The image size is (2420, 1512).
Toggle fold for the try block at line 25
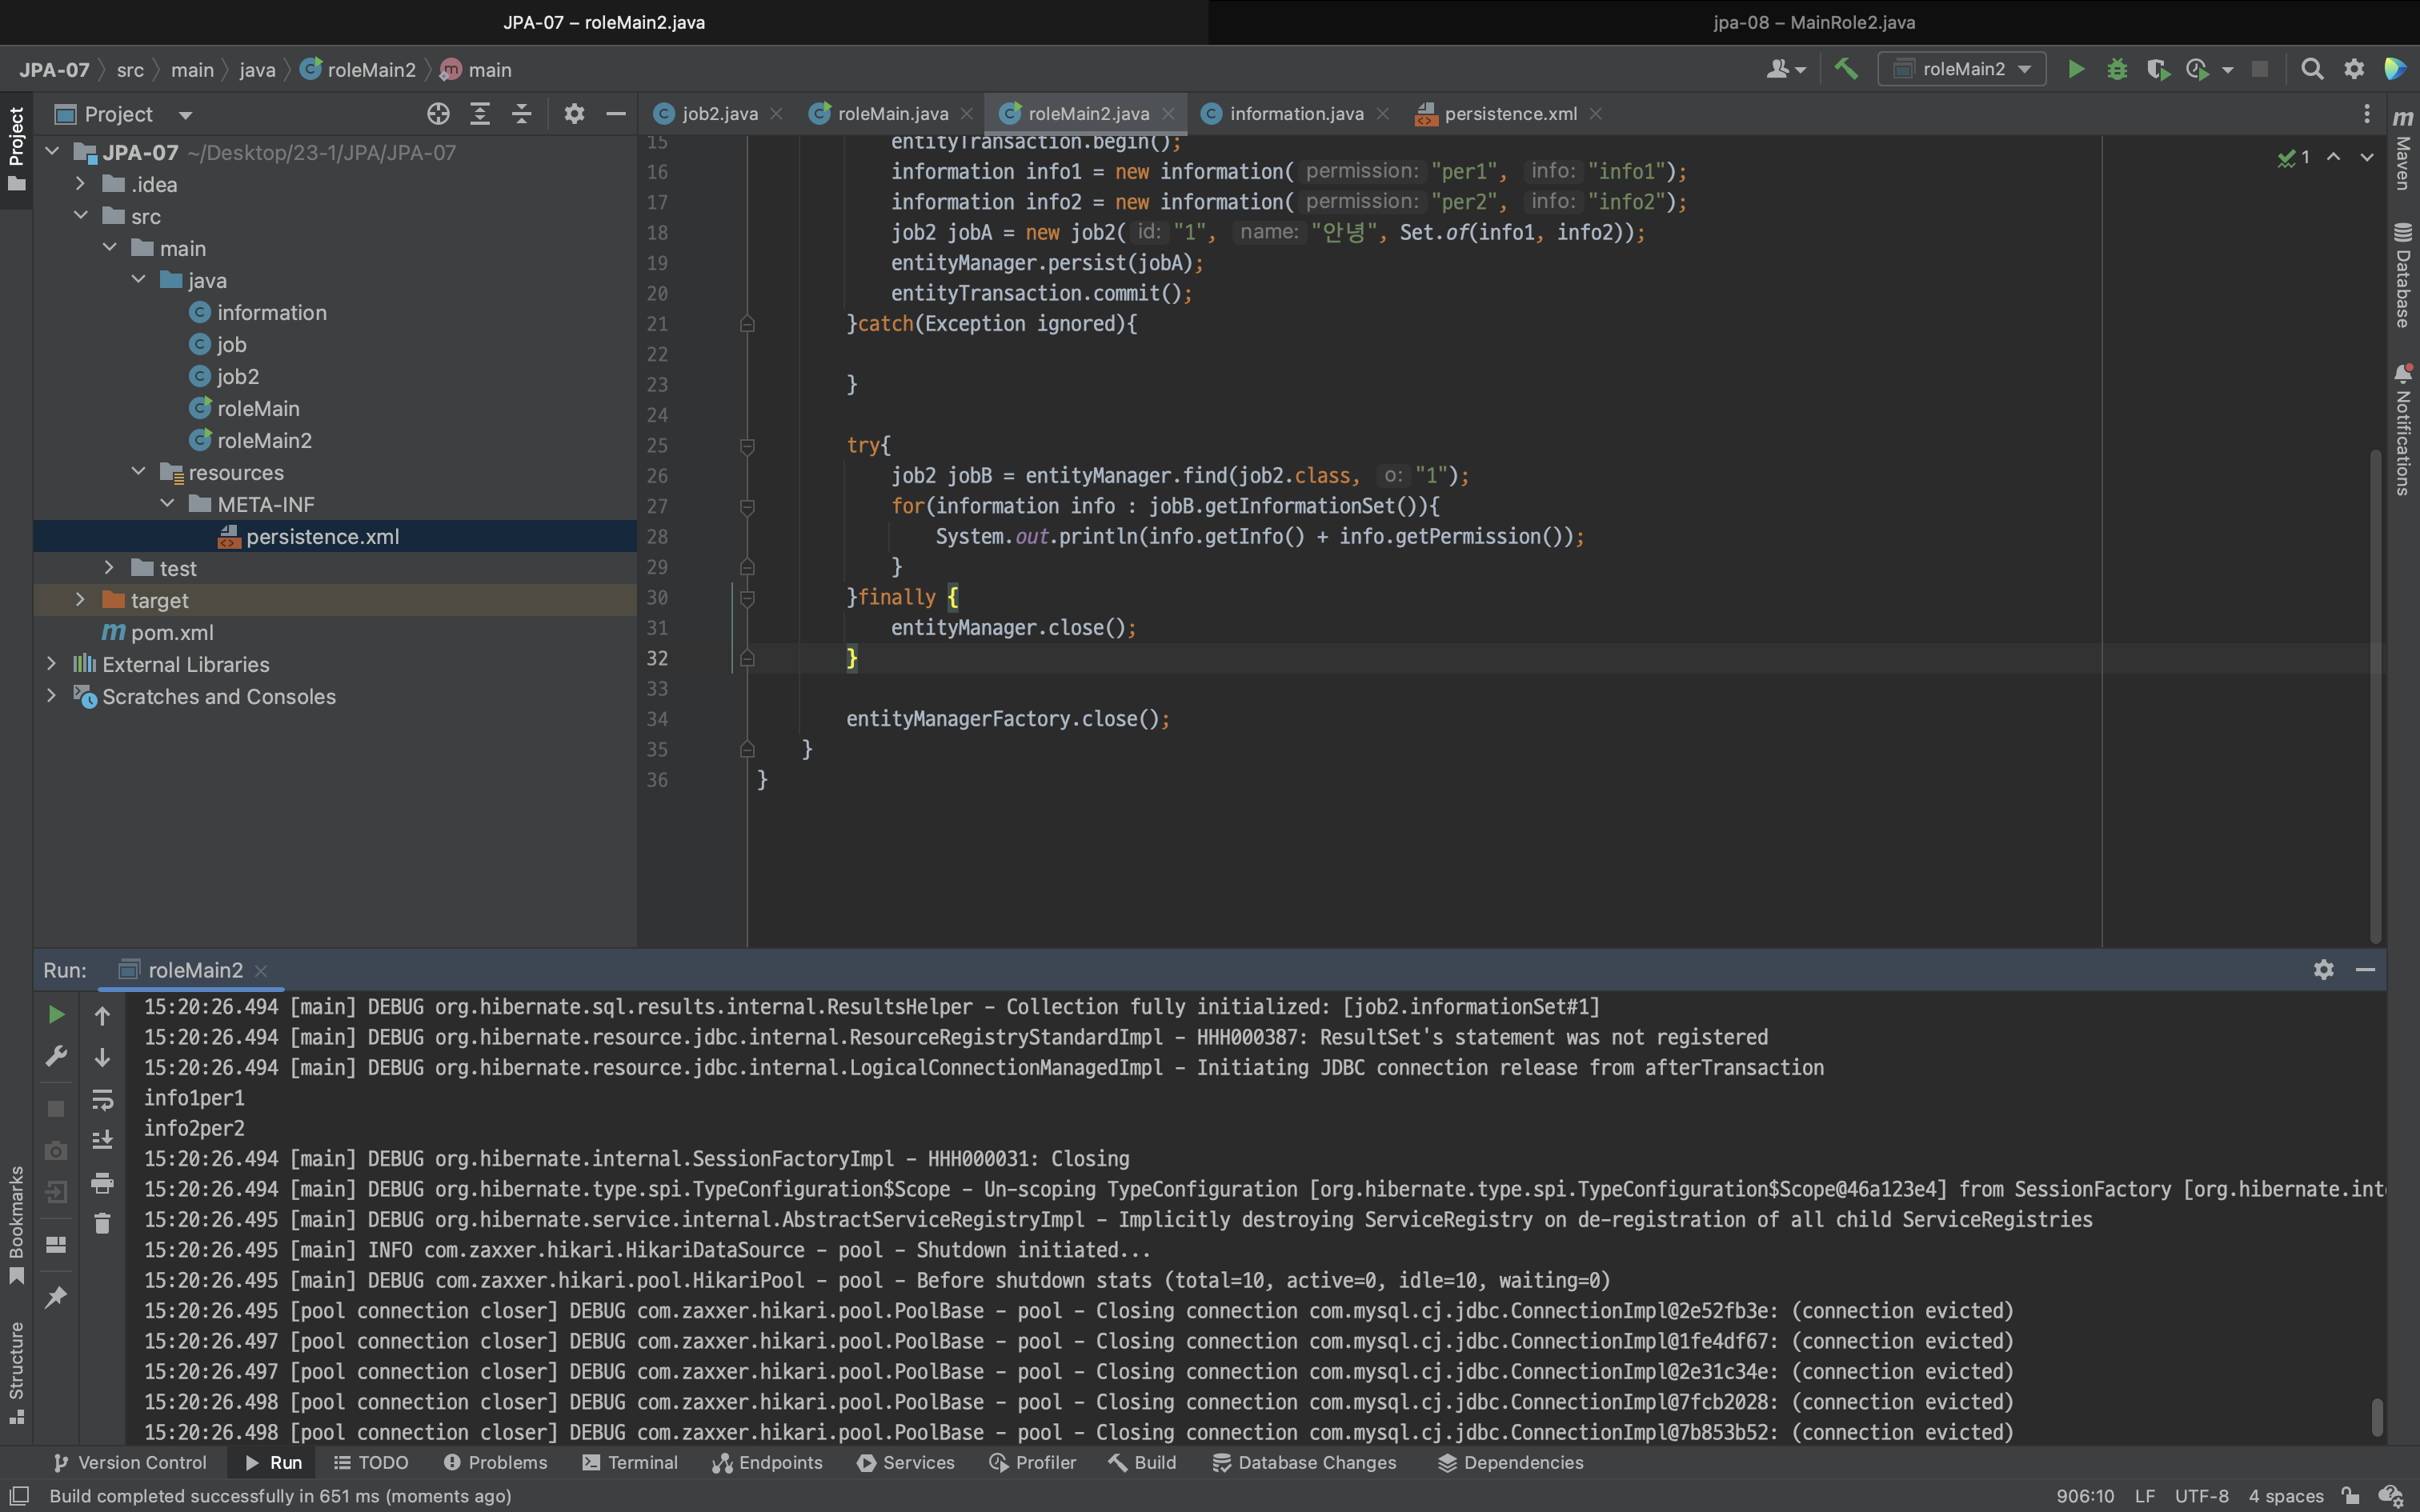click(x=747, y=446)
